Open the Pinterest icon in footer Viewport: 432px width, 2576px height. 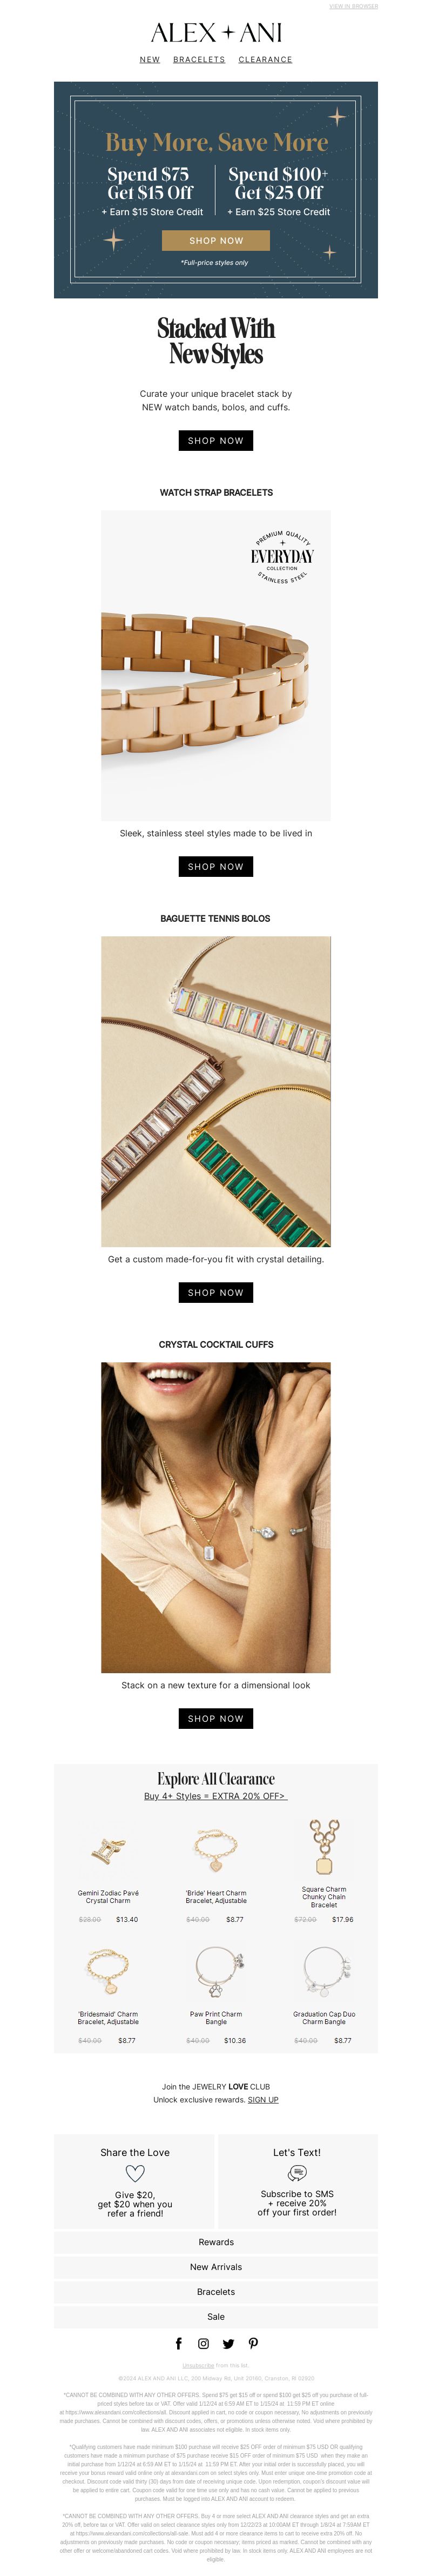pyautogui.click(x=253, y=2343)
